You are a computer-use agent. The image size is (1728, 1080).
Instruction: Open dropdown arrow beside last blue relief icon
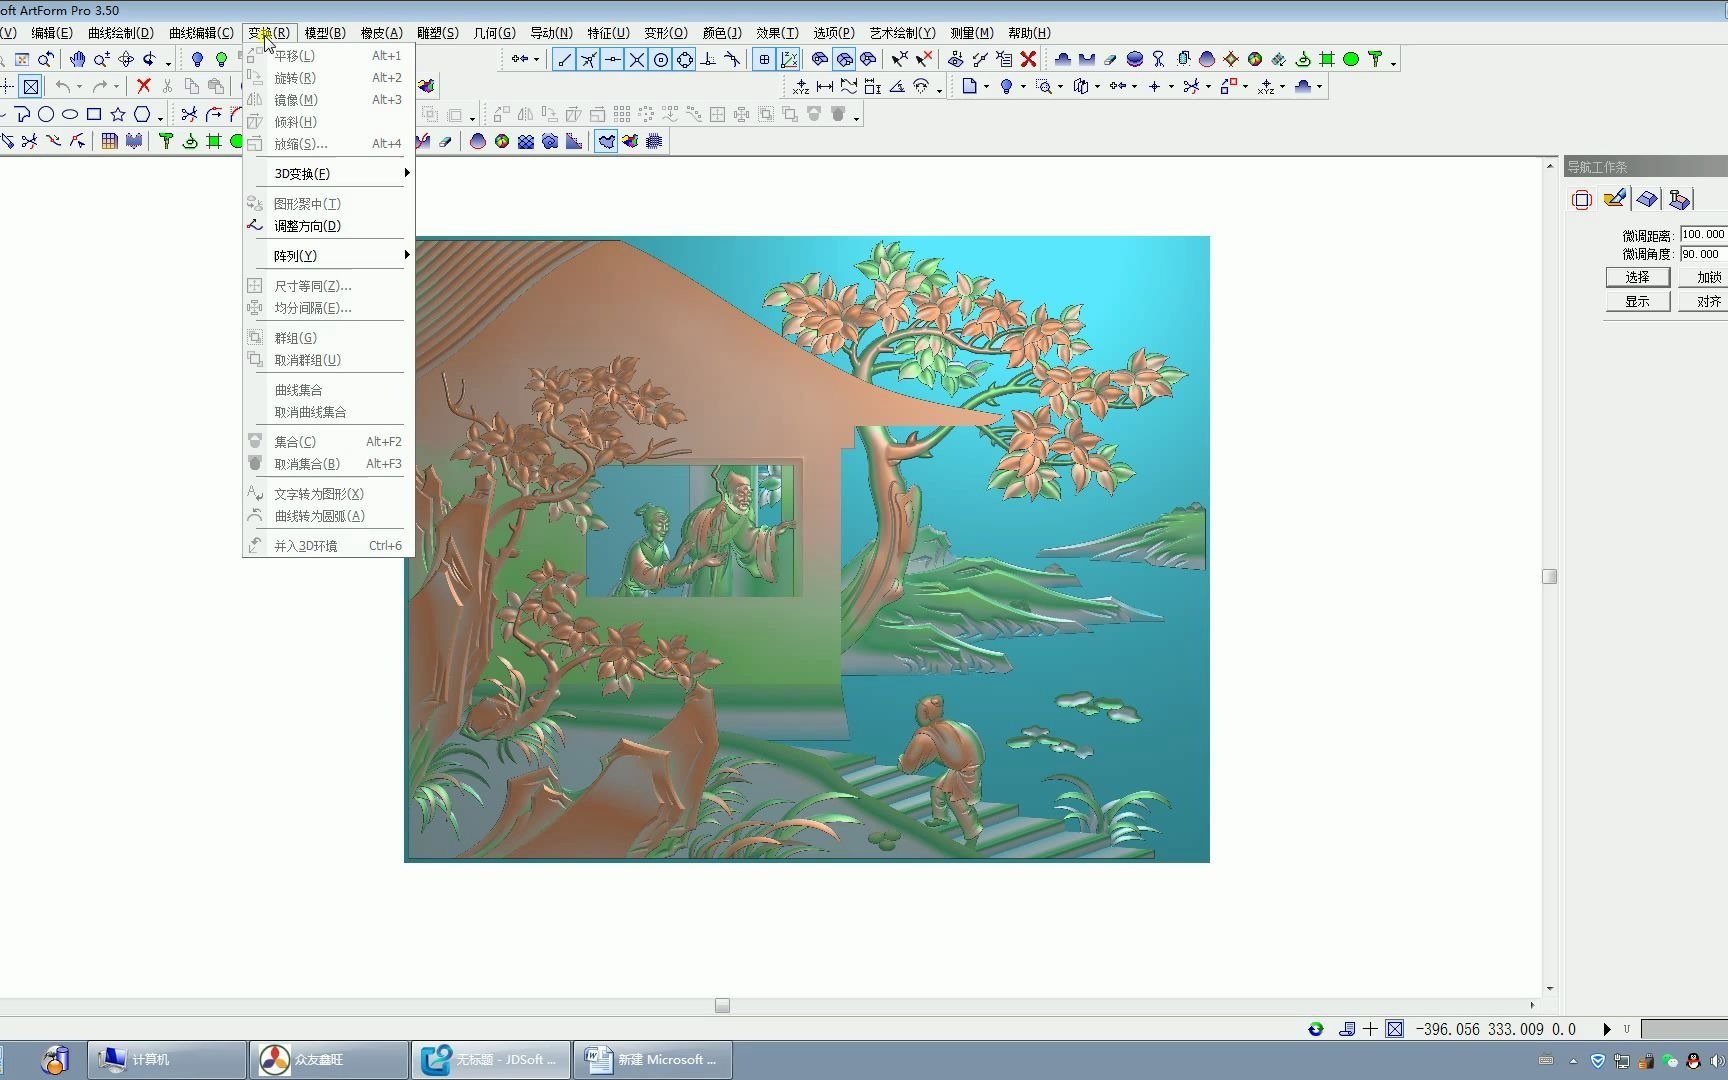tap(1319, 87)
